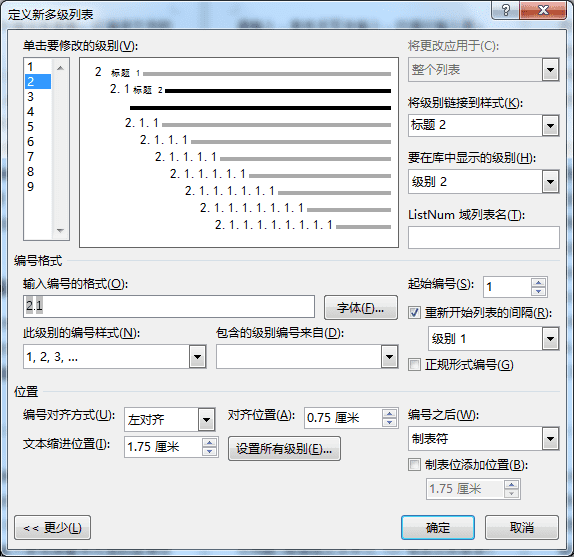Click 对齐位置 field showing 0.75 厘米
This screenshot has width=574, height=557.
pyautogui.click(x=343, y=418)
